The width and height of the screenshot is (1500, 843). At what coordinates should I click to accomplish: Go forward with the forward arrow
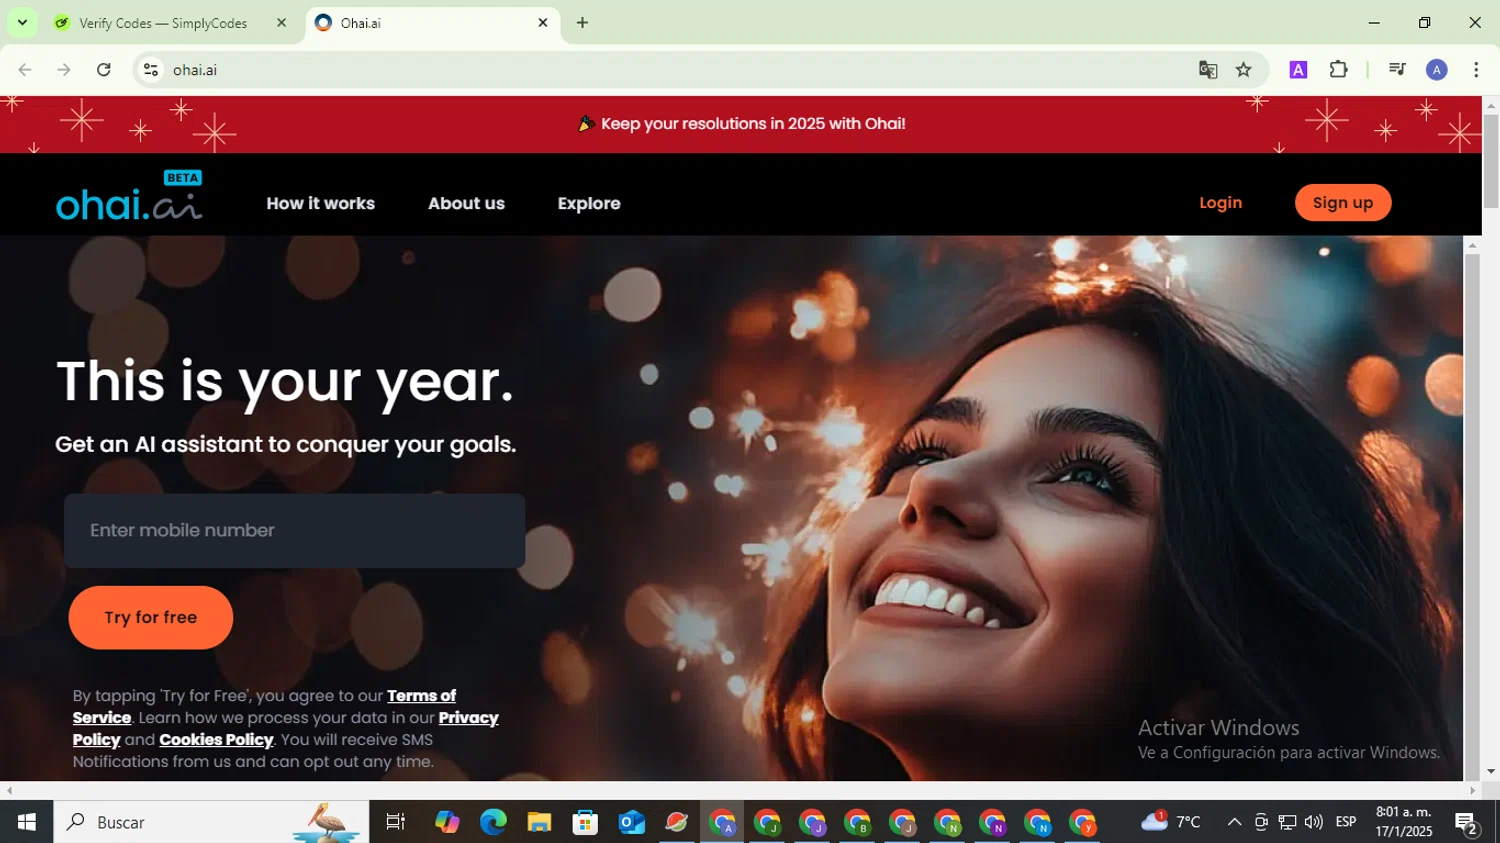point(64,70)
